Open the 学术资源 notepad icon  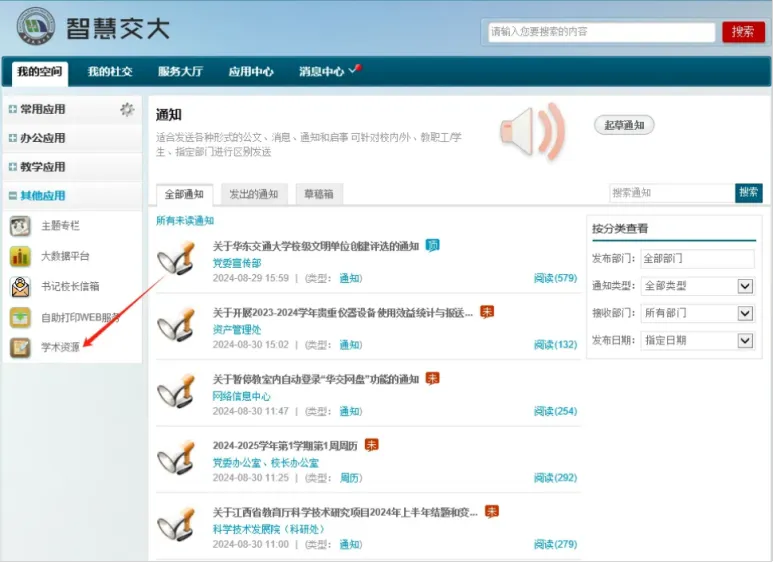click(x=20, y=348)
